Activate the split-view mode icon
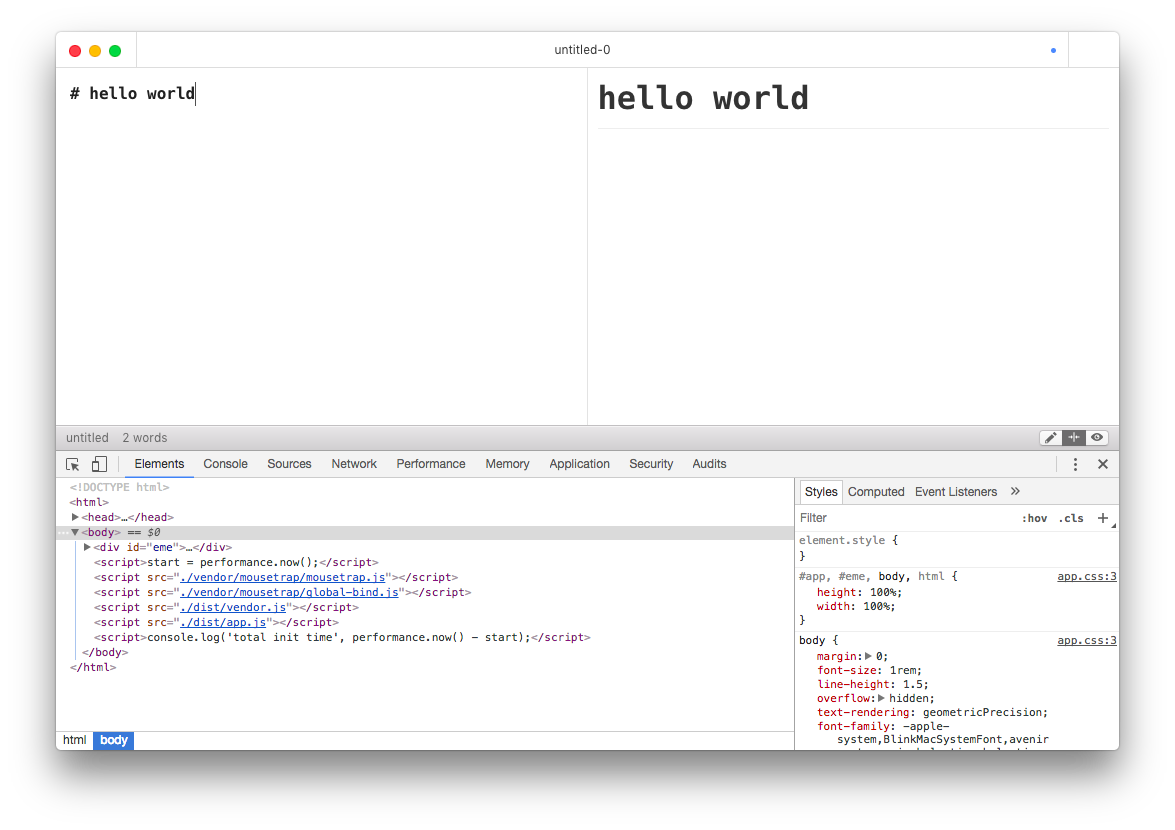Screen dimensions: 1175x830 pyautogui.click(x=1073, y=437)
